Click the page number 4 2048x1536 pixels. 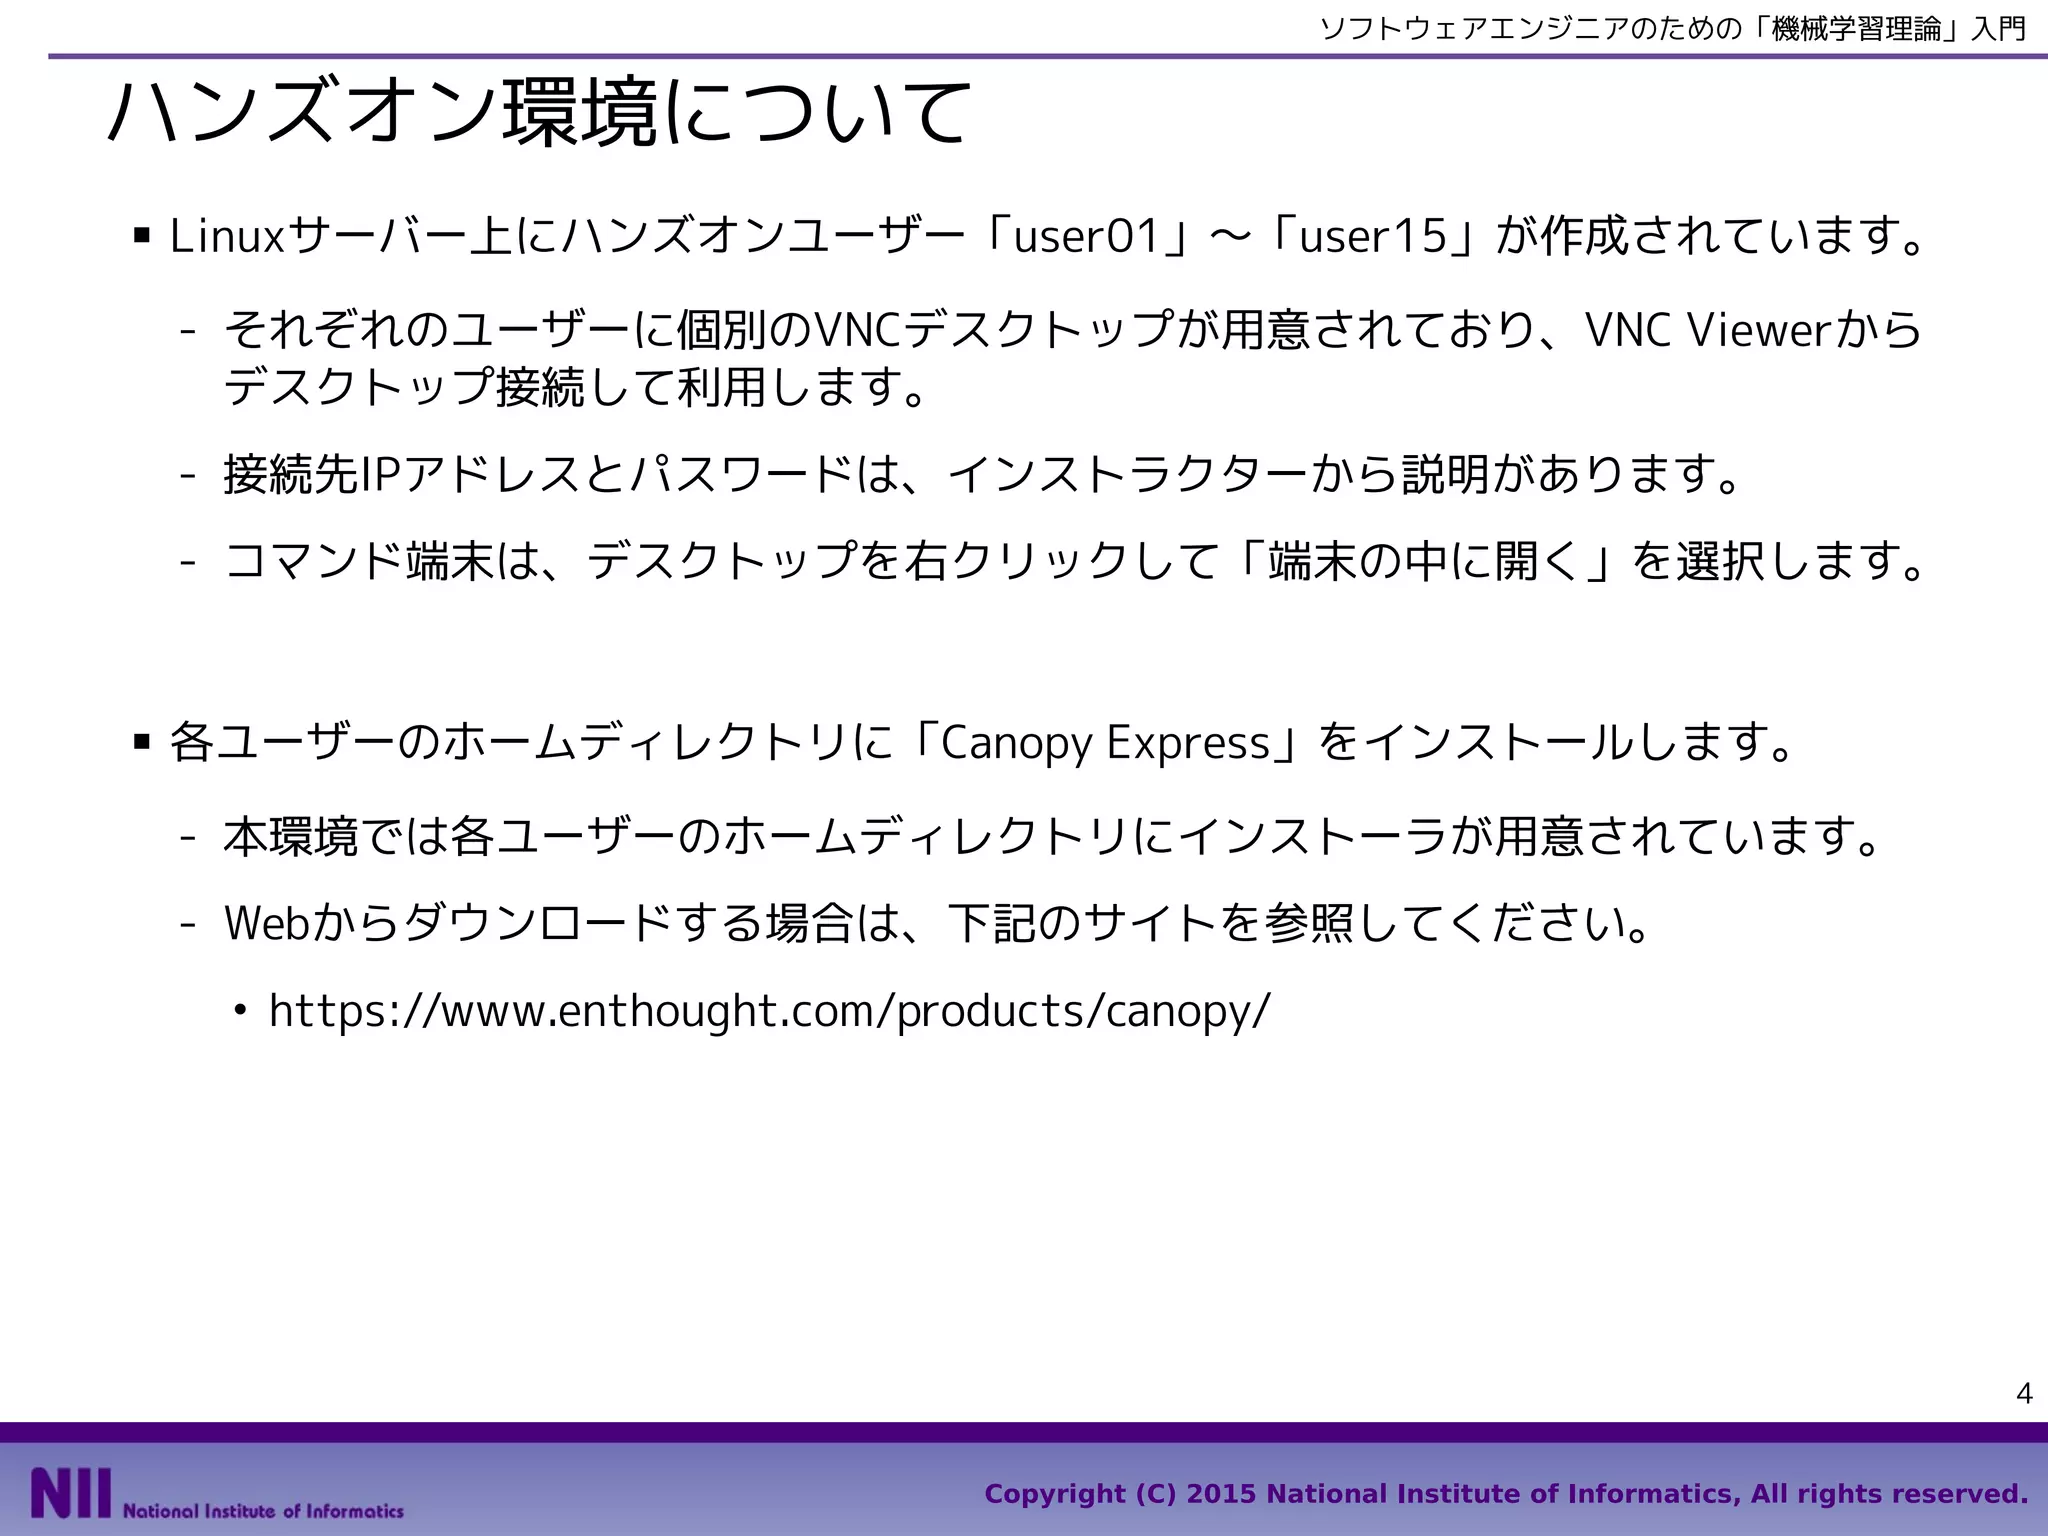click(x=2024, y=1393)
